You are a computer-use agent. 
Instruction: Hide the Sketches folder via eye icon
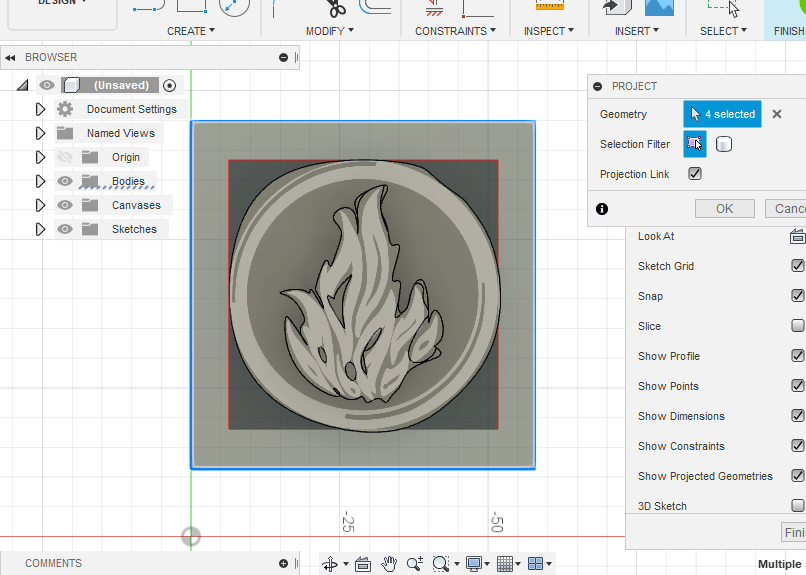click(65, 229)
